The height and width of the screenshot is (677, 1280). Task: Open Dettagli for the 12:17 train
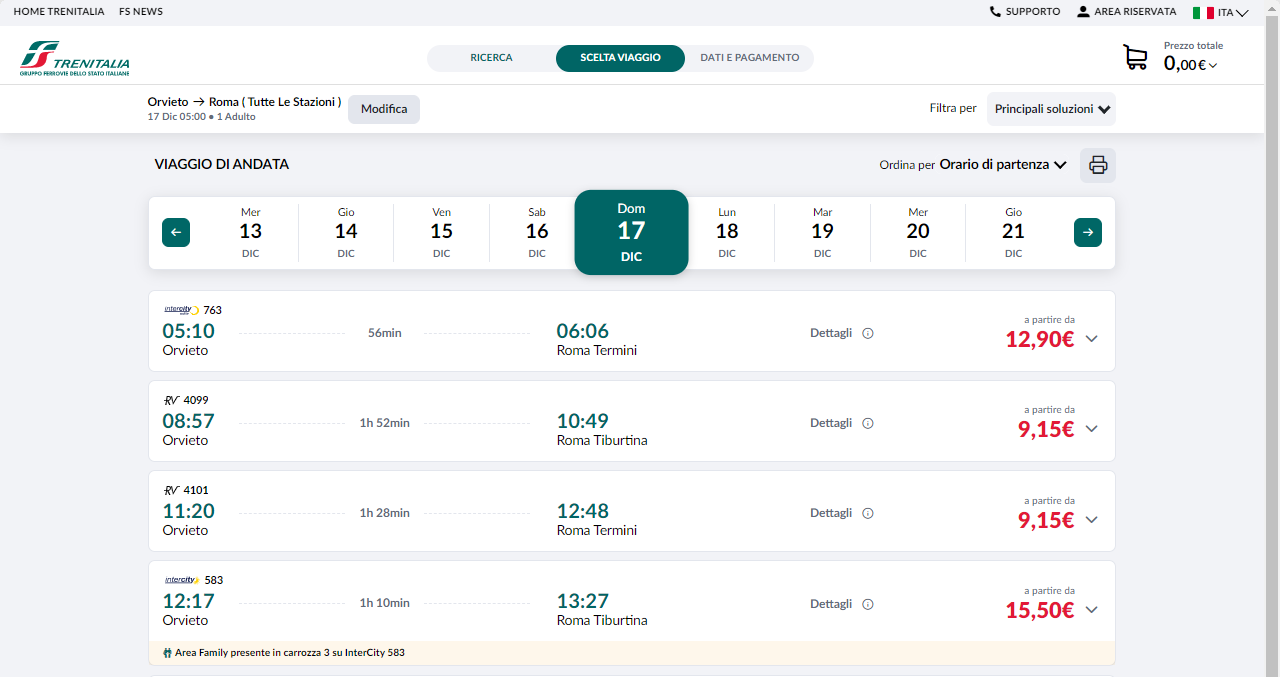tap(831, 604)
